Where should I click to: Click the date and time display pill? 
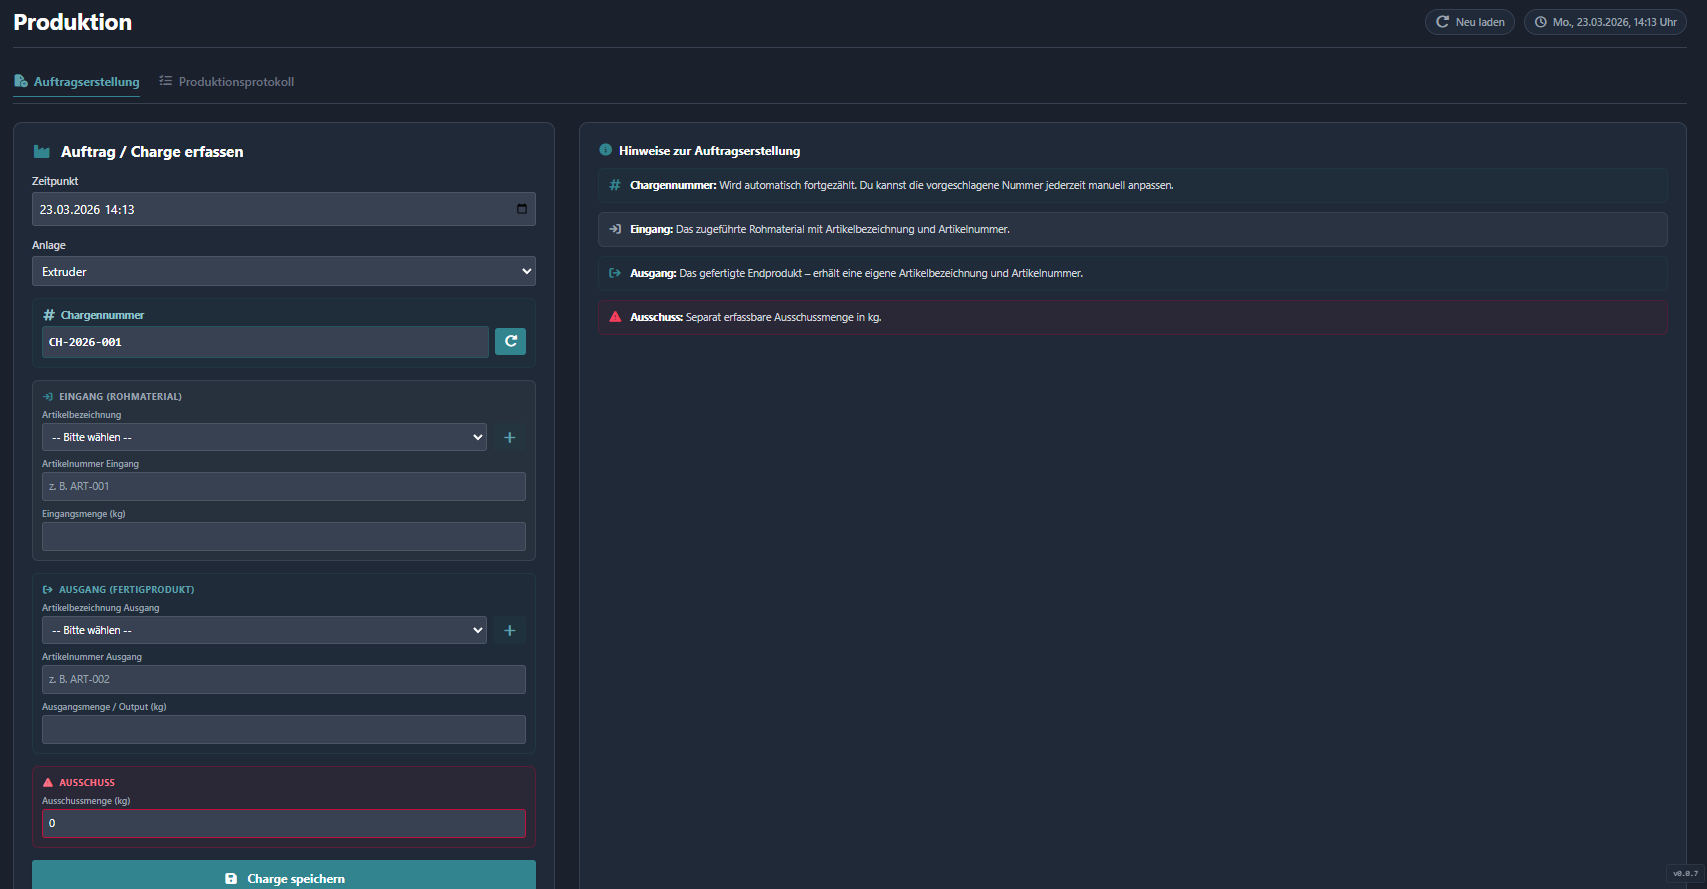click(1604, 22)
